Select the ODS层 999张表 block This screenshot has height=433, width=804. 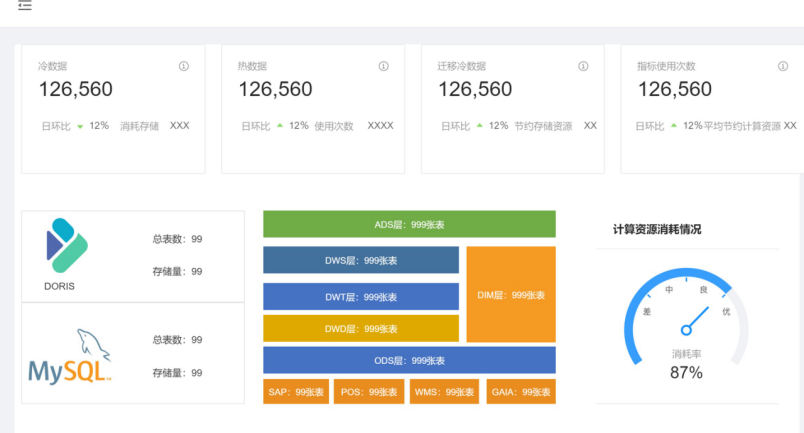tap(409, 360)
